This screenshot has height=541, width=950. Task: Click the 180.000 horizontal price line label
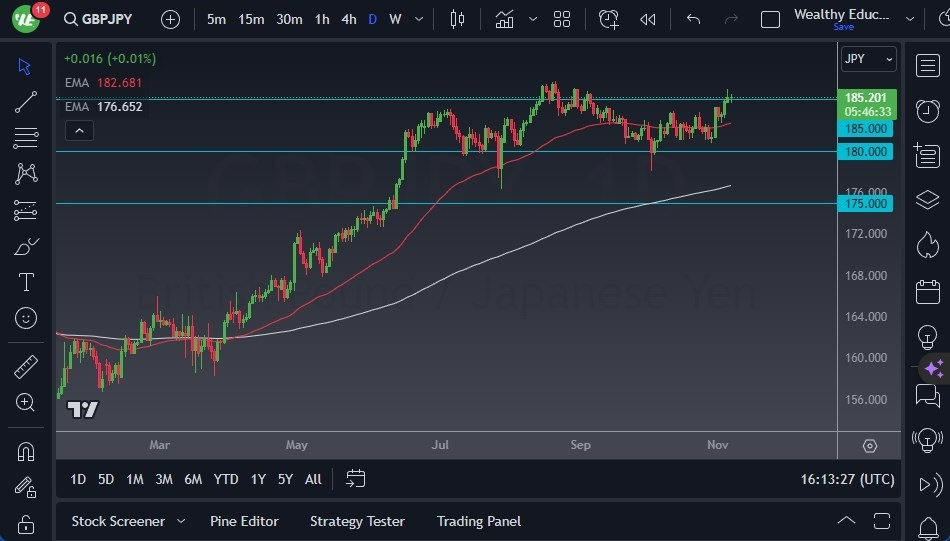(865, 151)
